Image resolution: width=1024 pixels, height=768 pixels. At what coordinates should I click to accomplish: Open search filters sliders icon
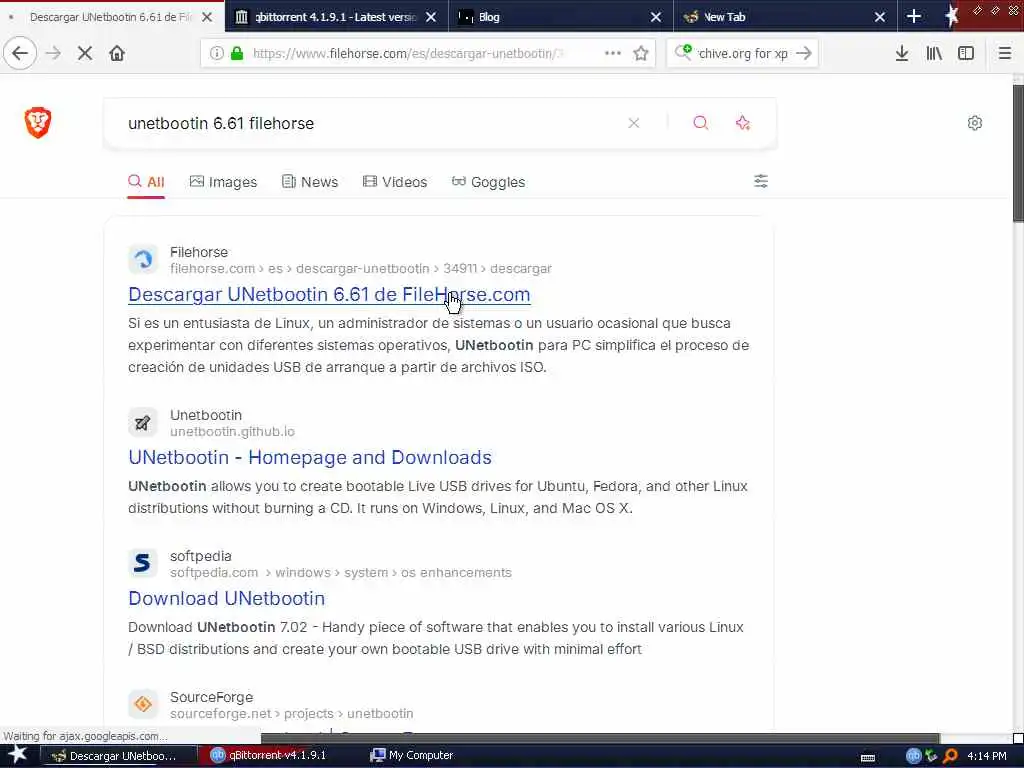pos(761,181)
